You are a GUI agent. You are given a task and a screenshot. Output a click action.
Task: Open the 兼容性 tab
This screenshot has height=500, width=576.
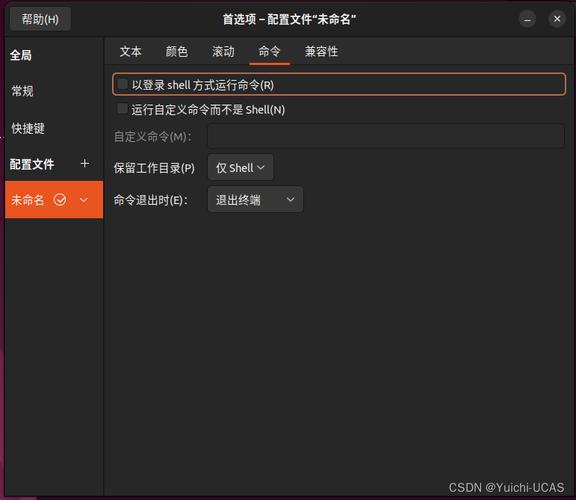coord(321,51)
